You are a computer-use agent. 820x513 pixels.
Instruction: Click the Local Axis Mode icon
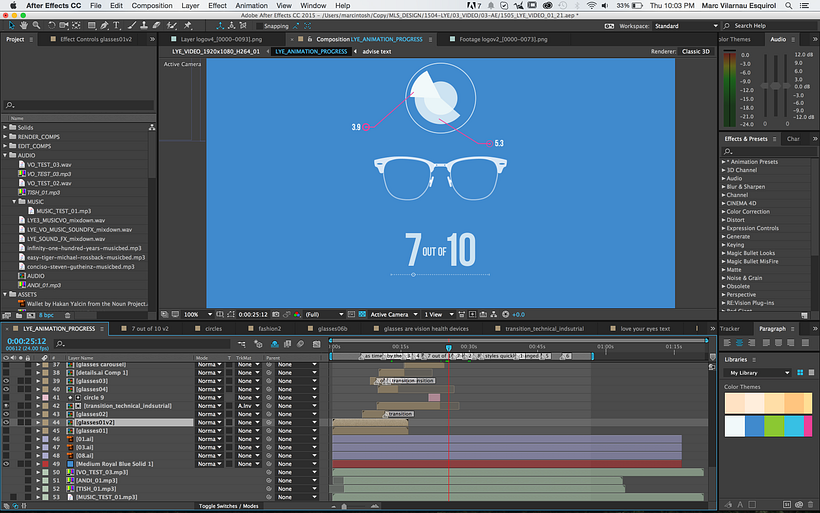pyautogui.click(x=220, y=26)
